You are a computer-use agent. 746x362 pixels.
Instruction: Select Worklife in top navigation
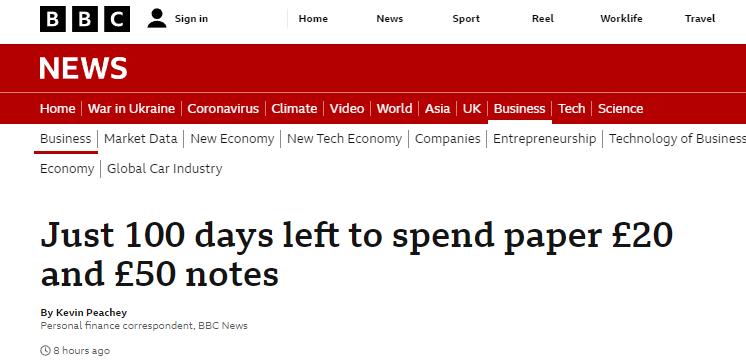click(621, 19)
